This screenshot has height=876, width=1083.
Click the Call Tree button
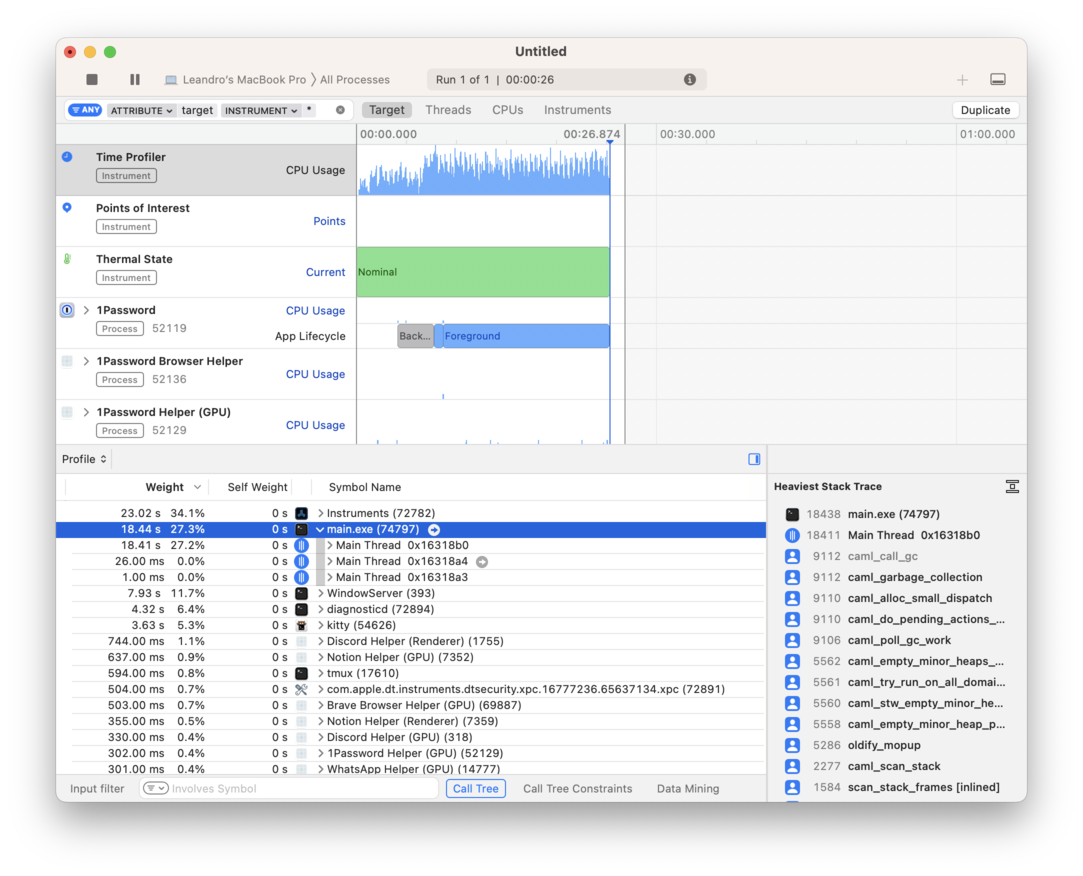click(x=475, y=788)
